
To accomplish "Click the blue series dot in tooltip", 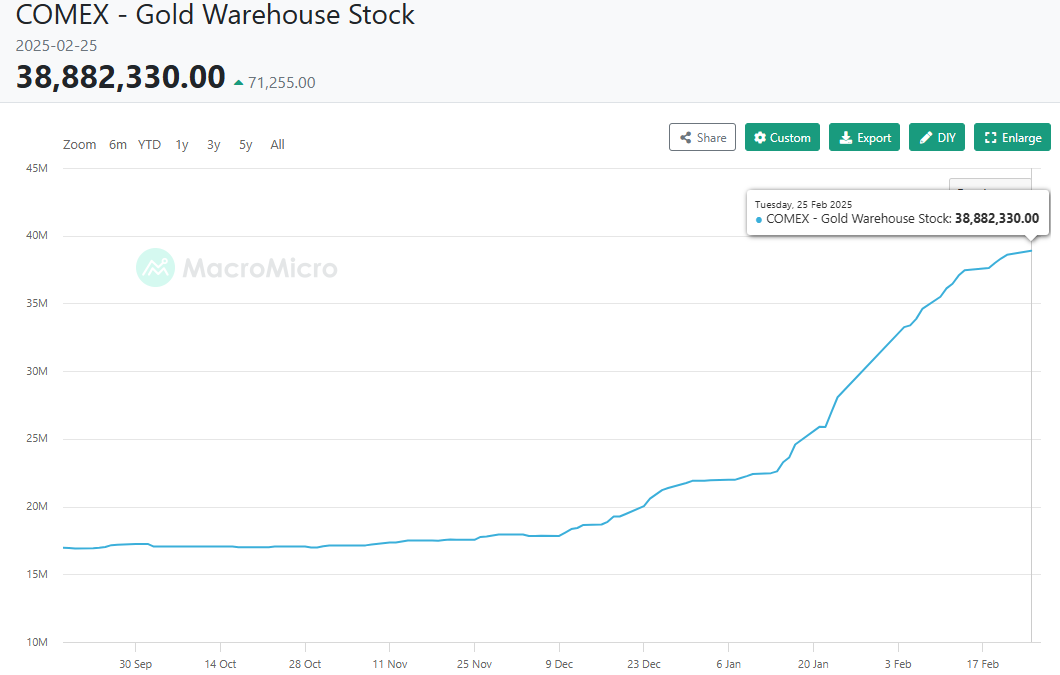I will 759,219.
